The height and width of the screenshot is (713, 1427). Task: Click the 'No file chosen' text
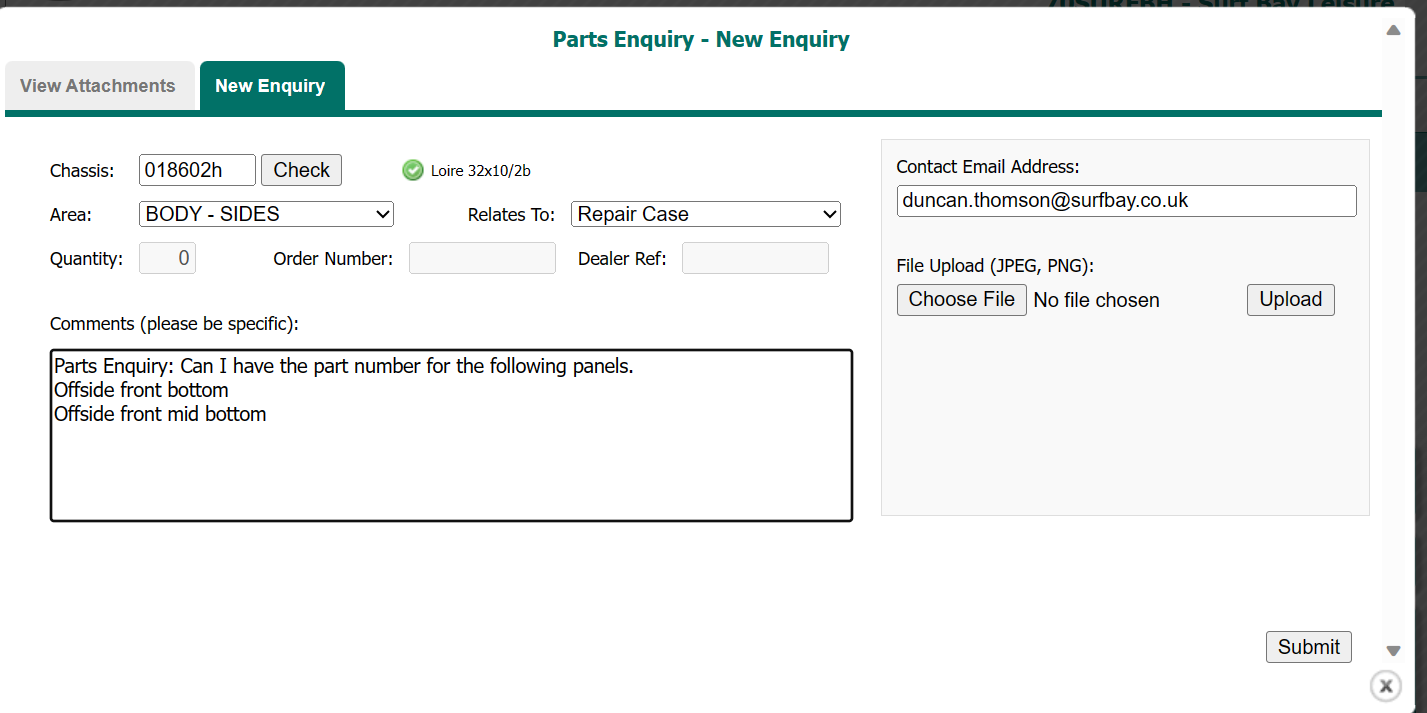(1096, 300)
